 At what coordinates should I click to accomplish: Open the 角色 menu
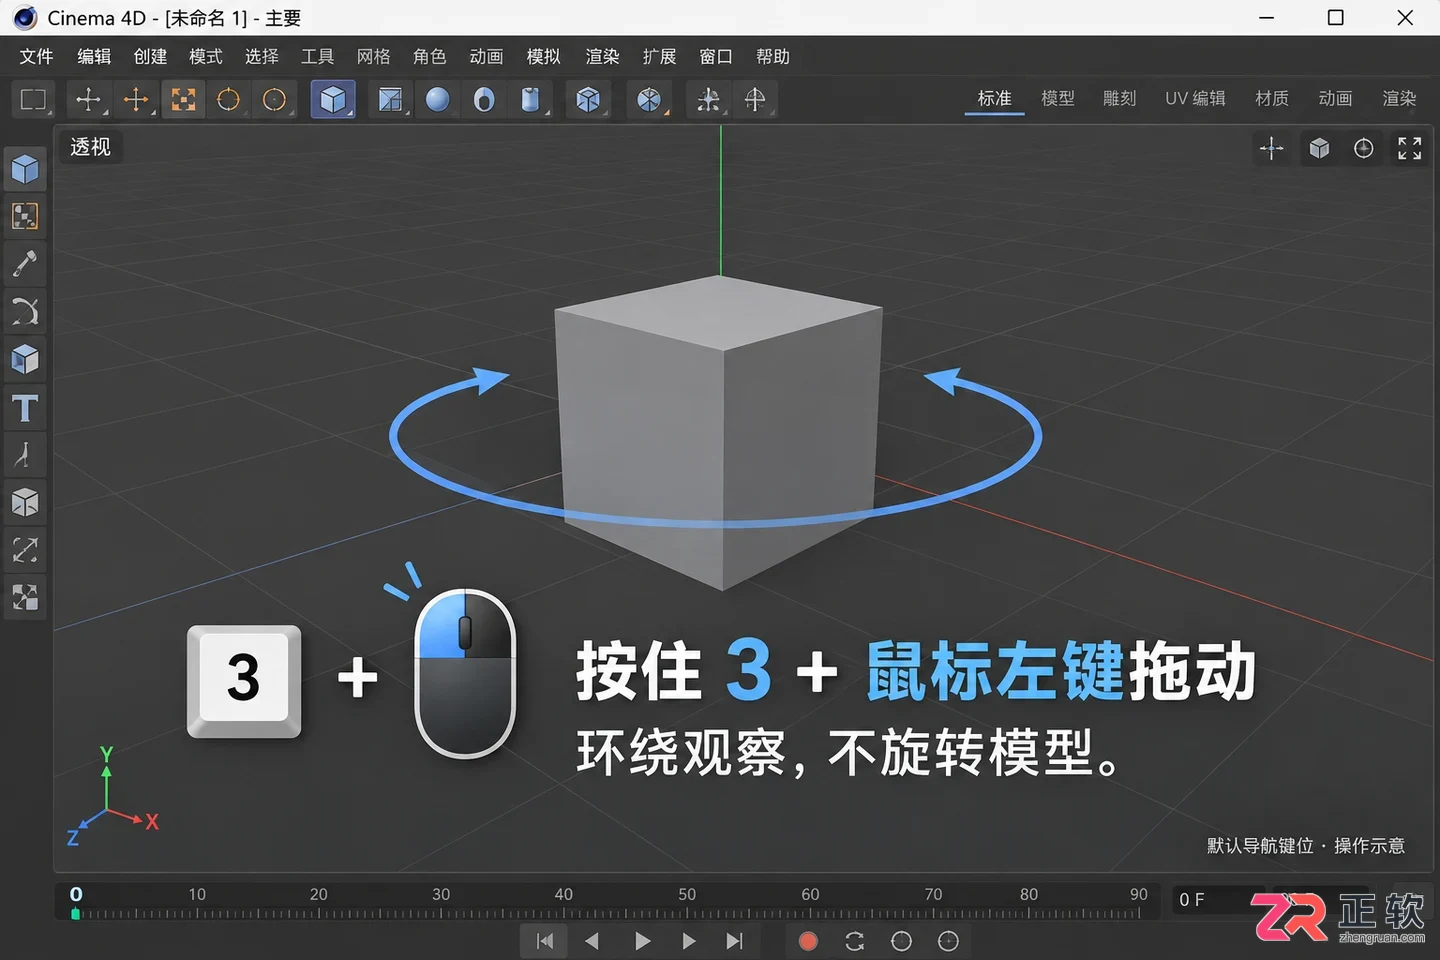coord(430,57)
